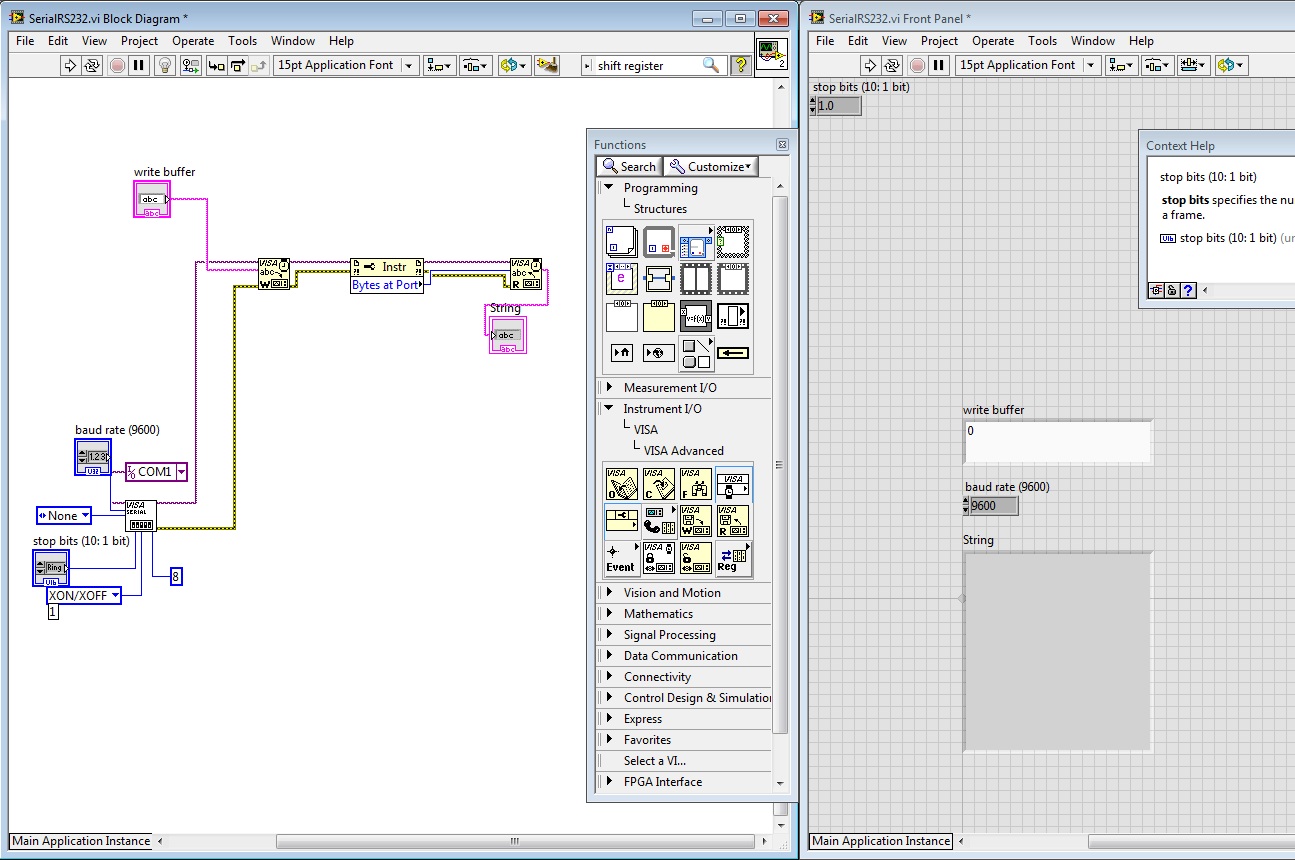
Task: Click Highlight Execution light bulb icon
Action: pyautogui.click(x=166, y=65)
